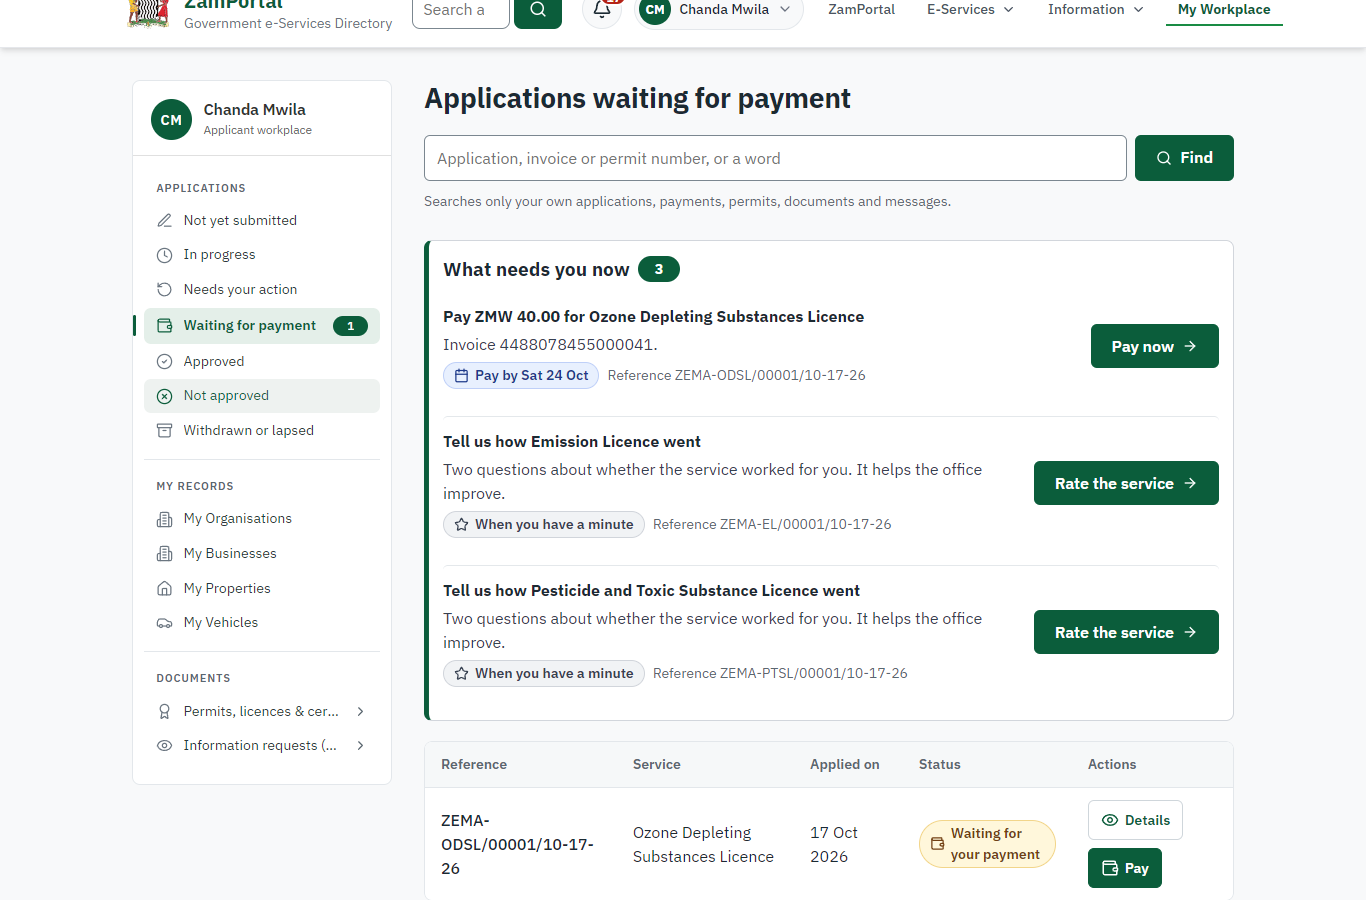Click the CM avatar in sidebar header
1366x900 pixels.
pyautogui.click(x=171, y=120)
